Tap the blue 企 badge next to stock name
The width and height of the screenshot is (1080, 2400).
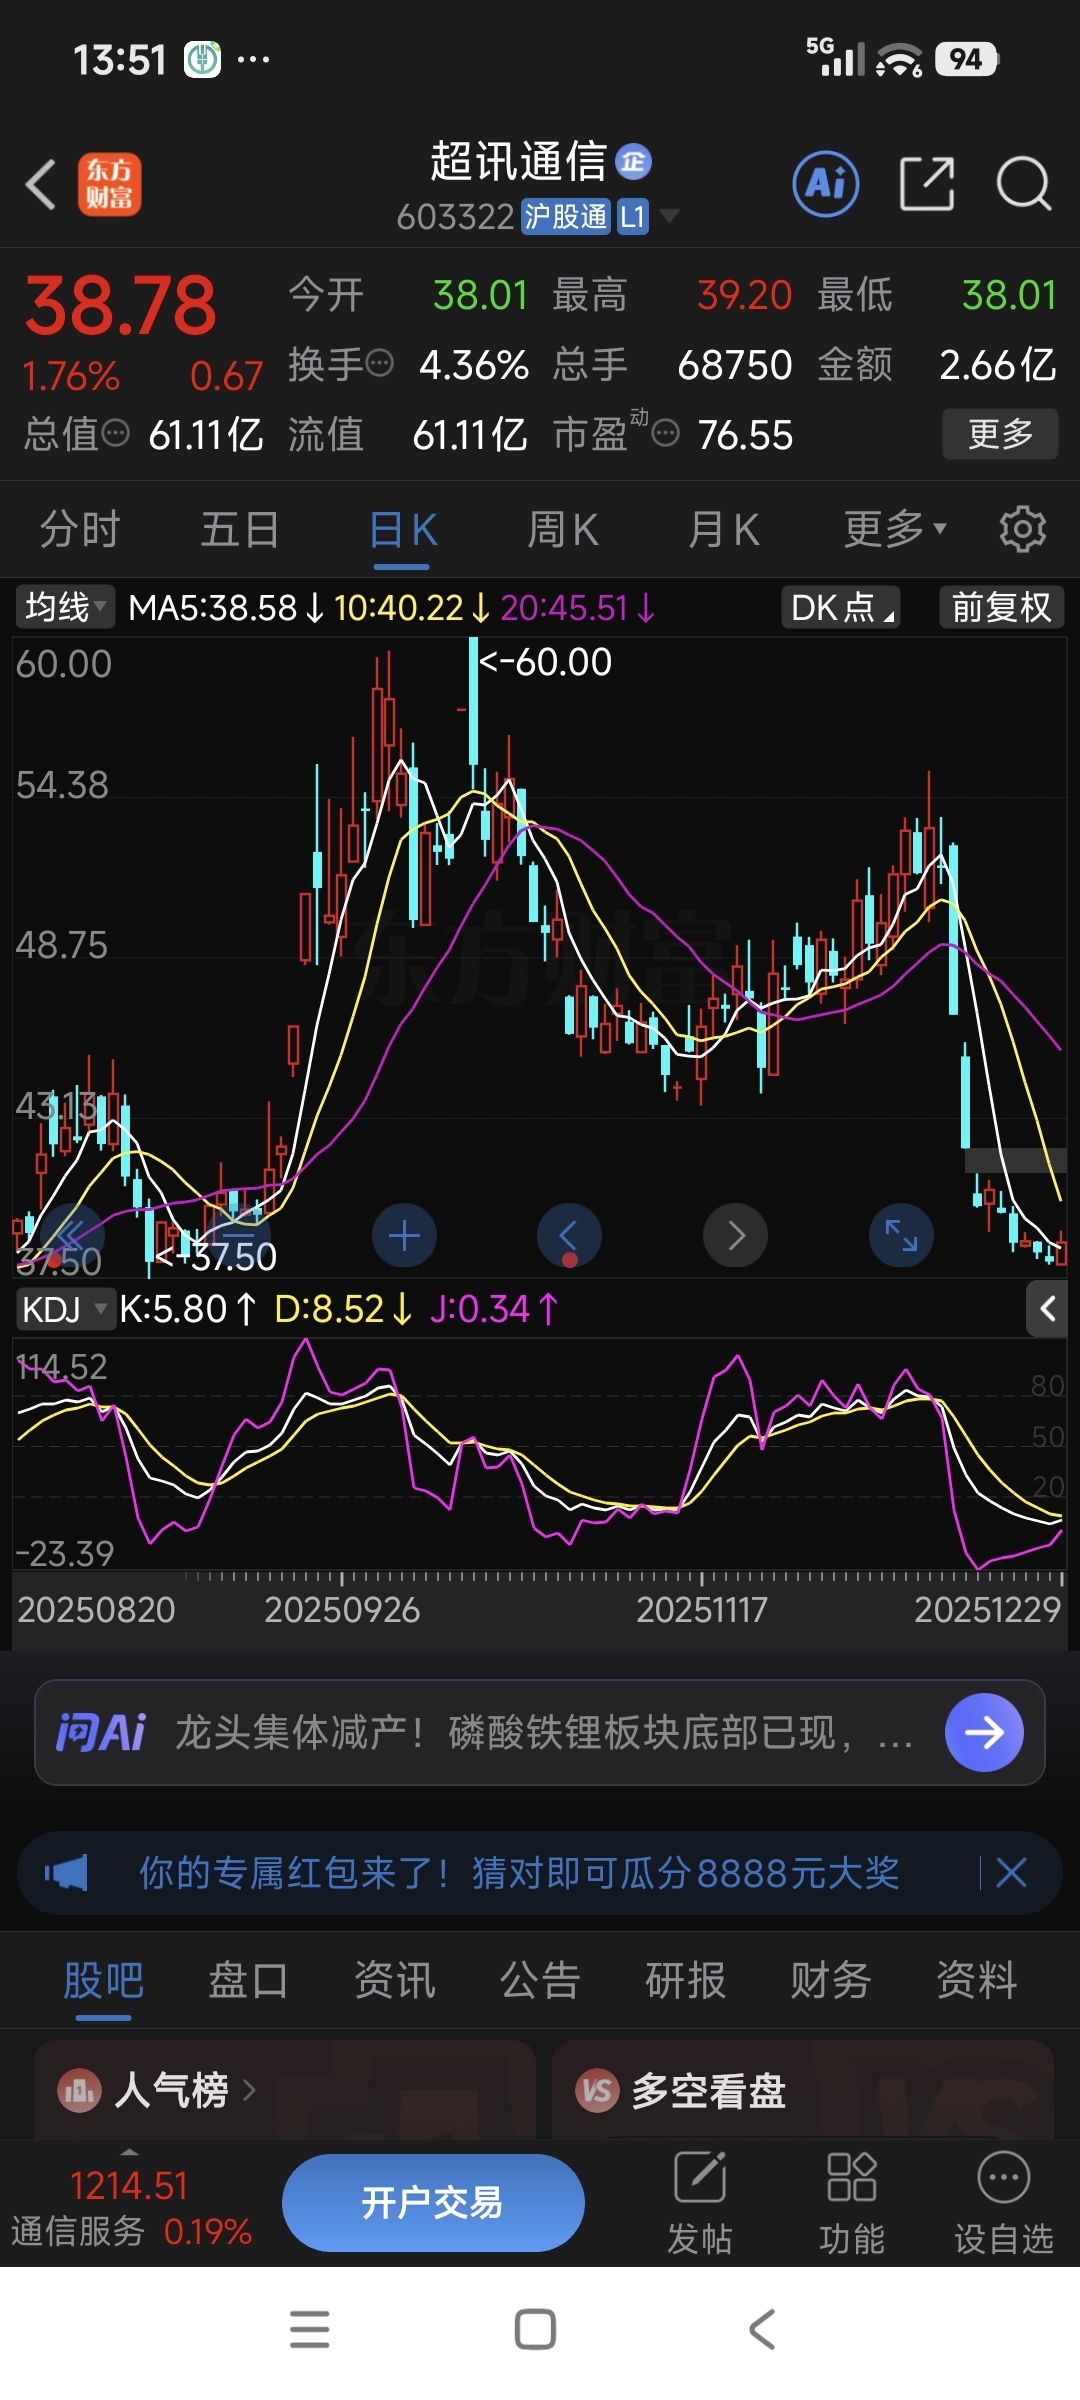pyautogui.click(x=633, y=161)
